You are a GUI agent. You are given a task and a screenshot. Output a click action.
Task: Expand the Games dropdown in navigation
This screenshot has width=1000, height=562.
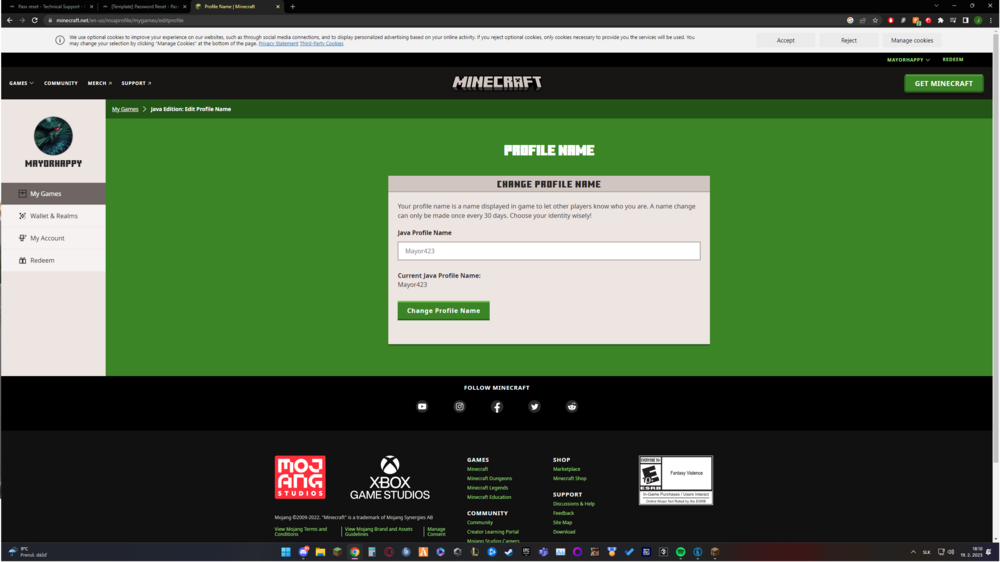point(21,83)
